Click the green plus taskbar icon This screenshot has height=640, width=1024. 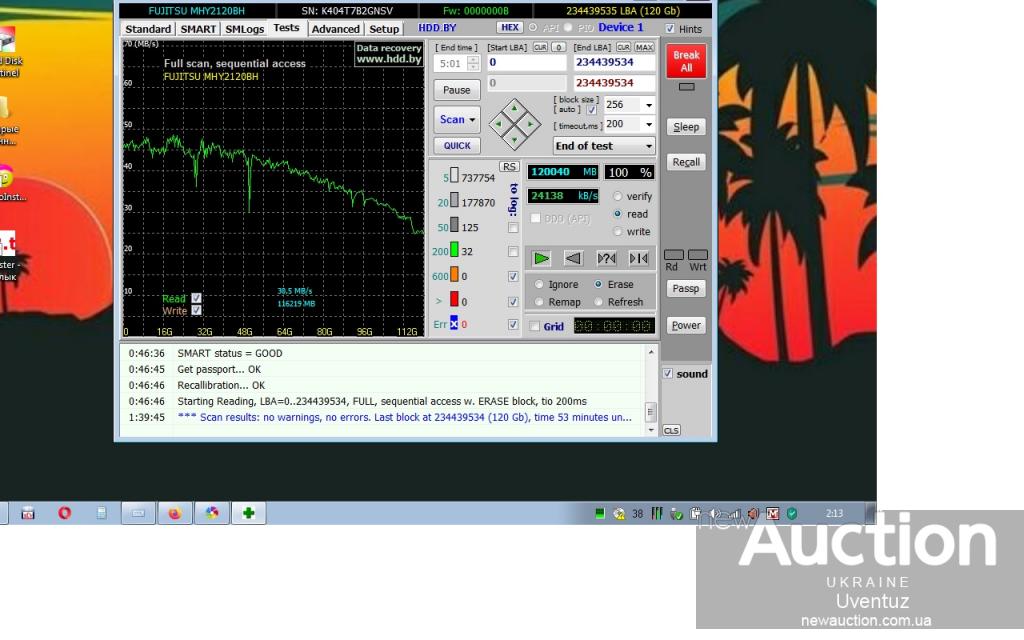pyautogui.click(x=248, y=513)
